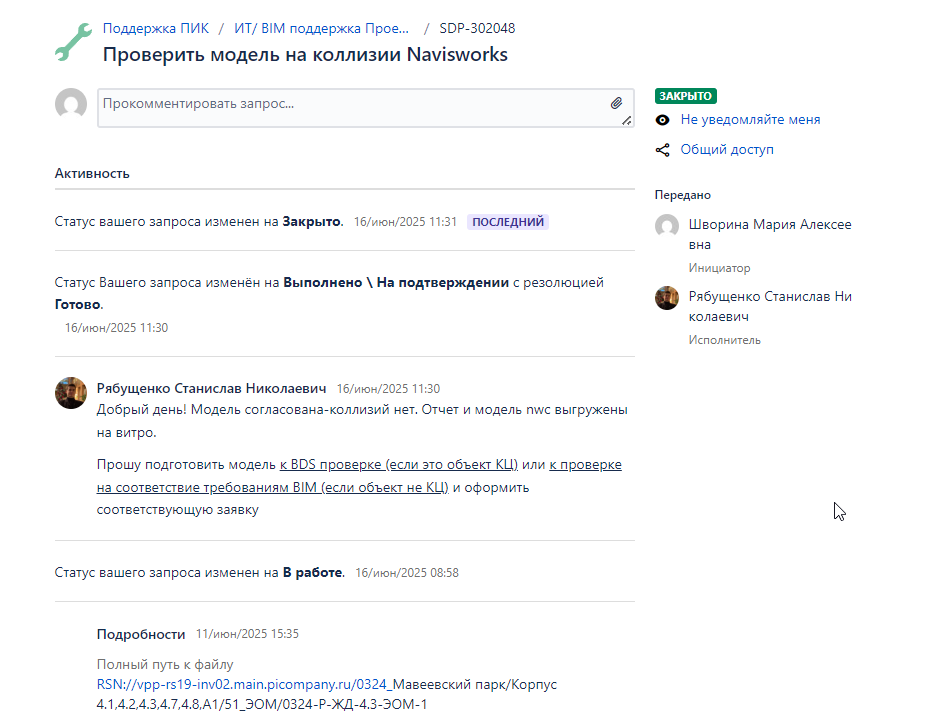
Task: Toggle Не уведомляйте меня notification link
Action: click(x=750, y=120)
